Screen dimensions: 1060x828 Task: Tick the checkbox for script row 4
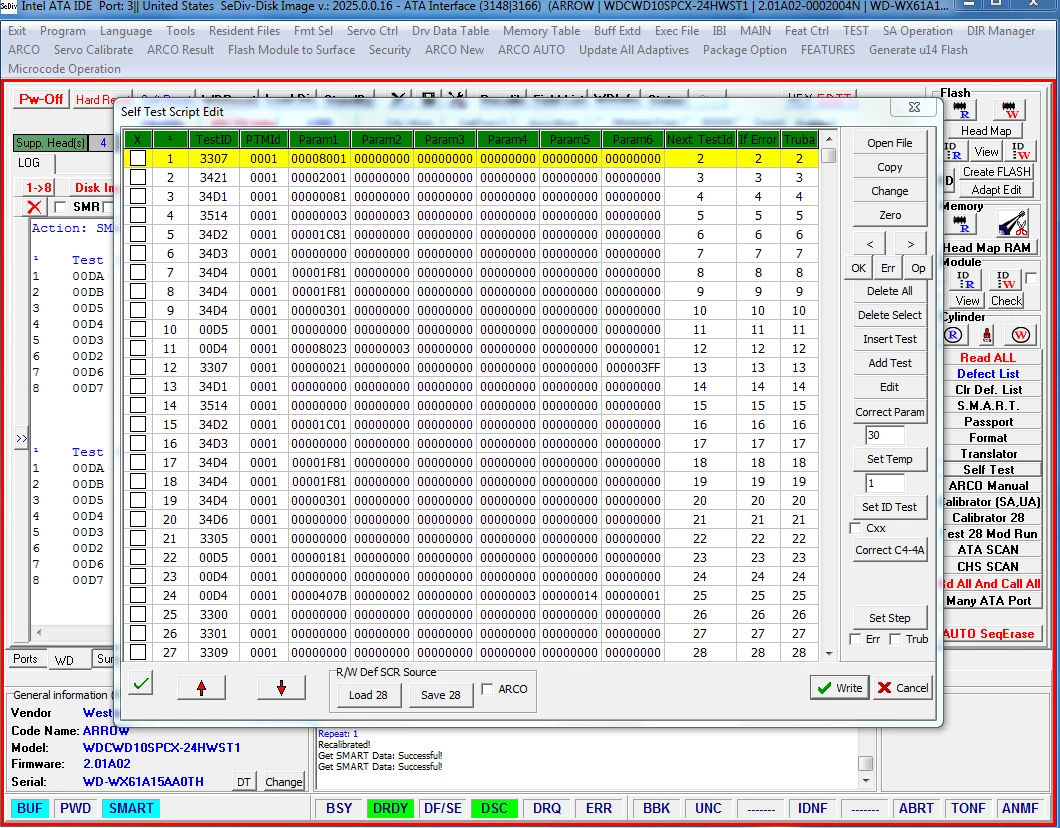[x=138, y=216]
